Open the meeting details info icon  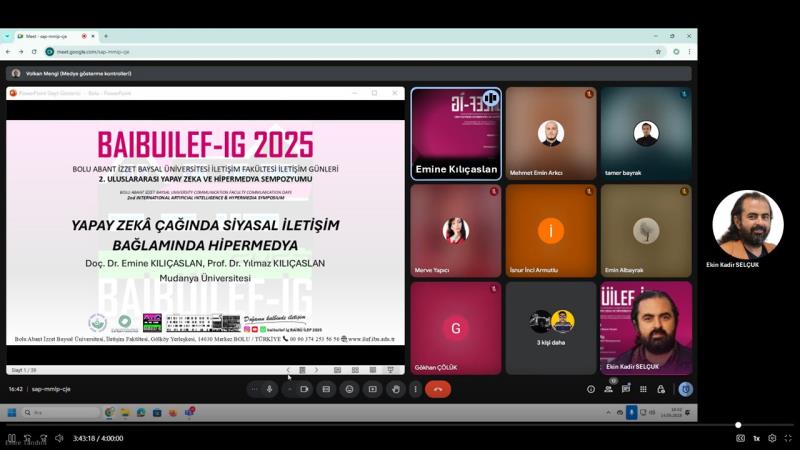coord(591,389)
